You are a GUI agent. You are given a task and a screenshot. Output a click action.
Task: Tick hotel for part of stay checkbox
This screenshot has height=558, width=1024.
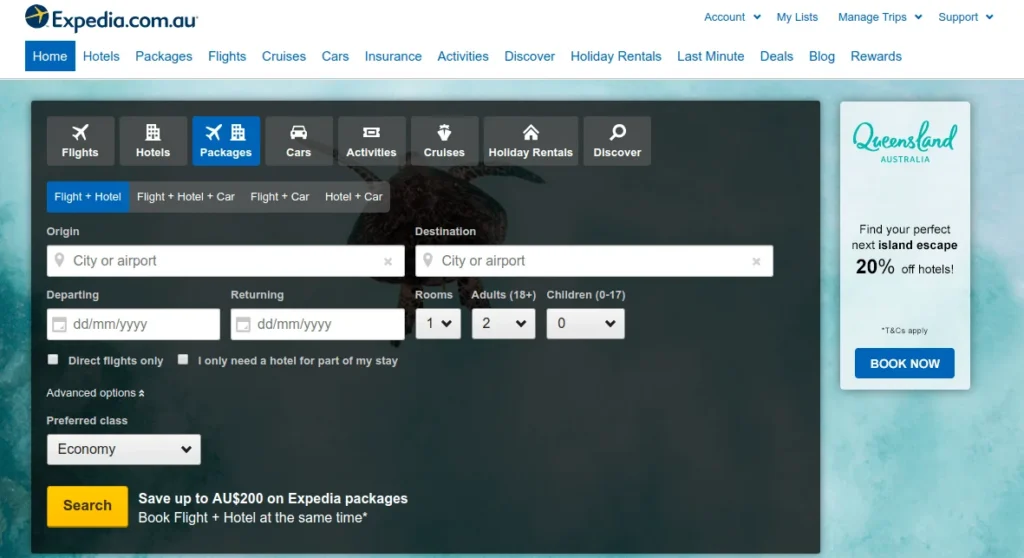click(x=183, y=360)
